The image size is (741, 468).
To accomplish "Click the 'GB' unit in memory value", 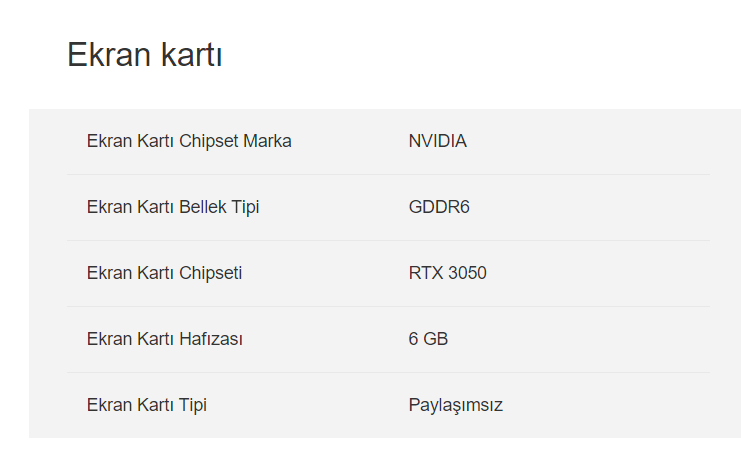I will 436,339.
